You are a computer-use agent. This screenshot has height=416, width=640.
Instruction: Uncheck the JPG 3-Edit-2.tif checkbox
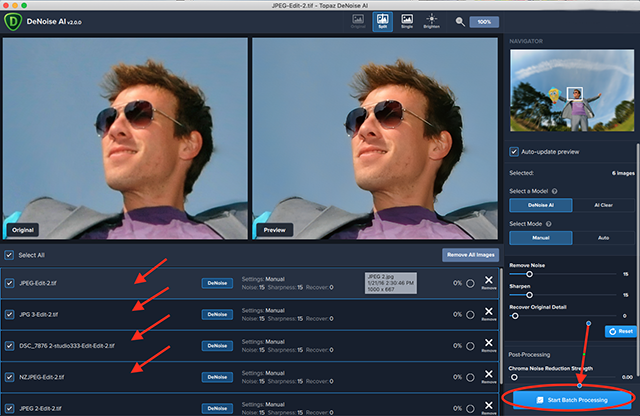click(x=9, y=314)
